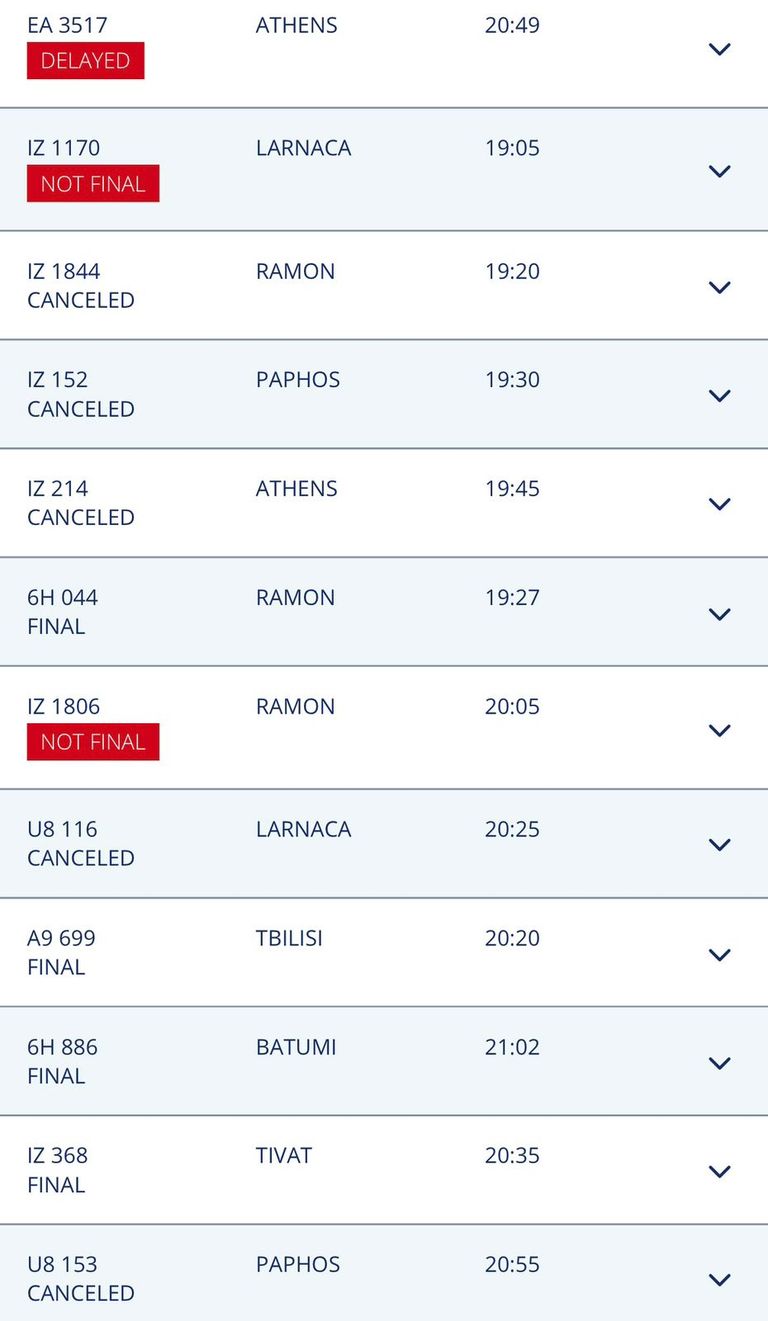The height and width of the screenshot is (1321, 768).
Task: Click the BATUMI destination label
Action: (296, 1047)
